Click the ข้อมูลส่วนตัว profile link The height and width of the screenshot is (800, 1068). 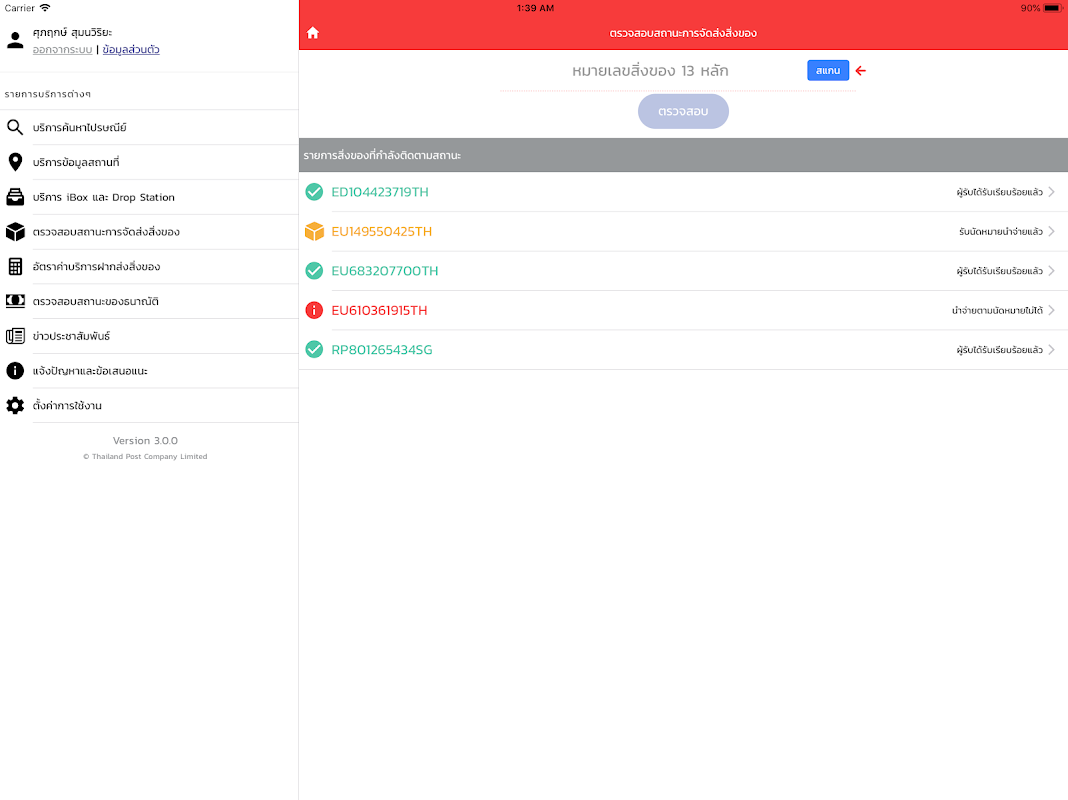click(x=131, y=50)
